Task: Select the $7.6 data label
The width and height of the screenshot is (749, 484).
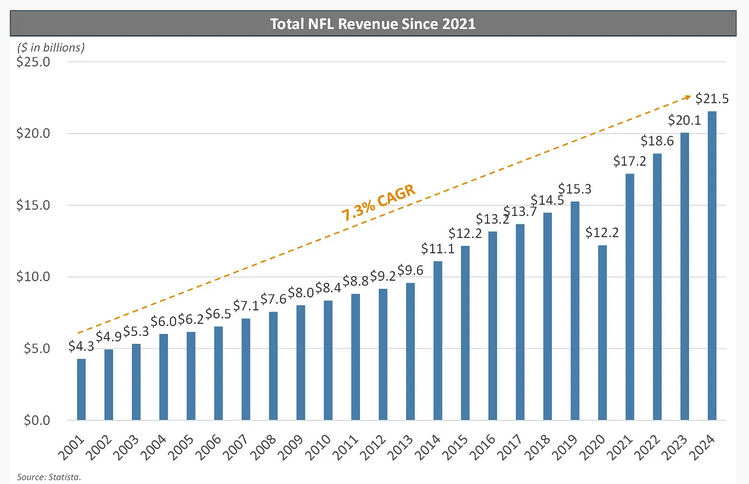Action: 273,299
